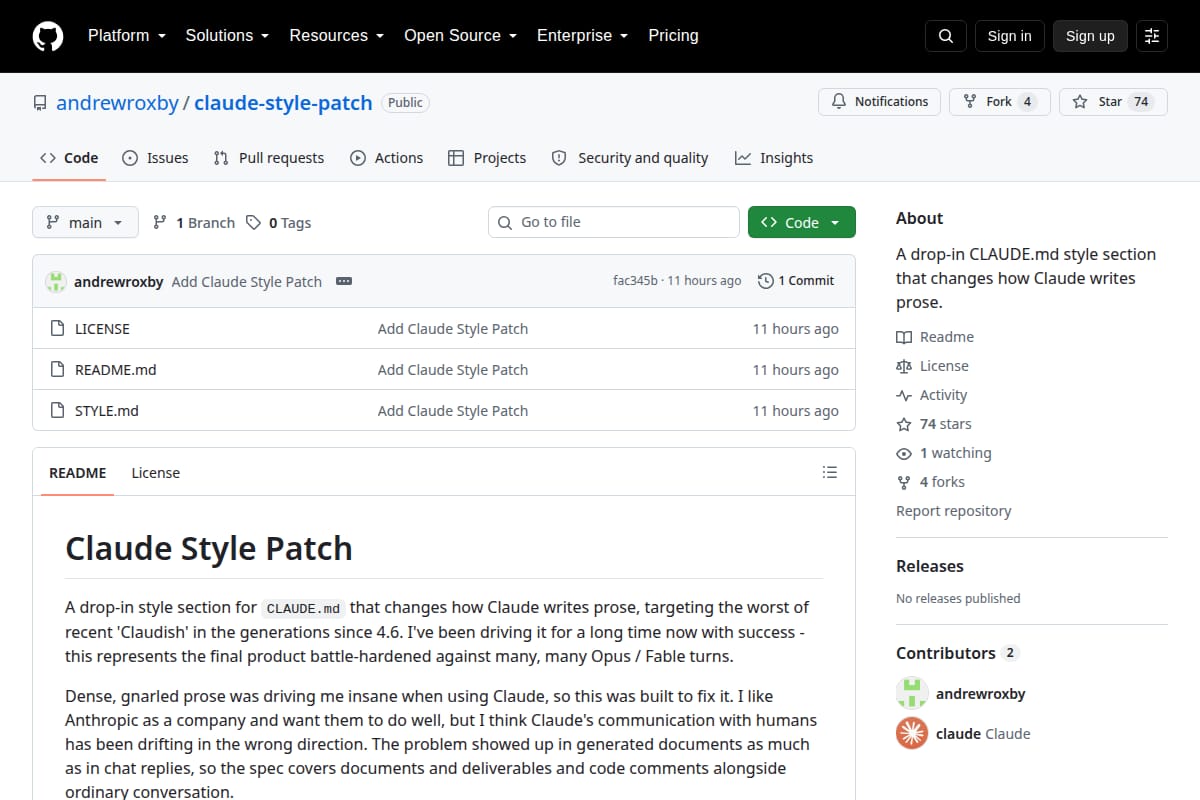Switch to the Actions tab
Image resolution: width=1200 pixels, height=800 pixels.
[387, 158]
